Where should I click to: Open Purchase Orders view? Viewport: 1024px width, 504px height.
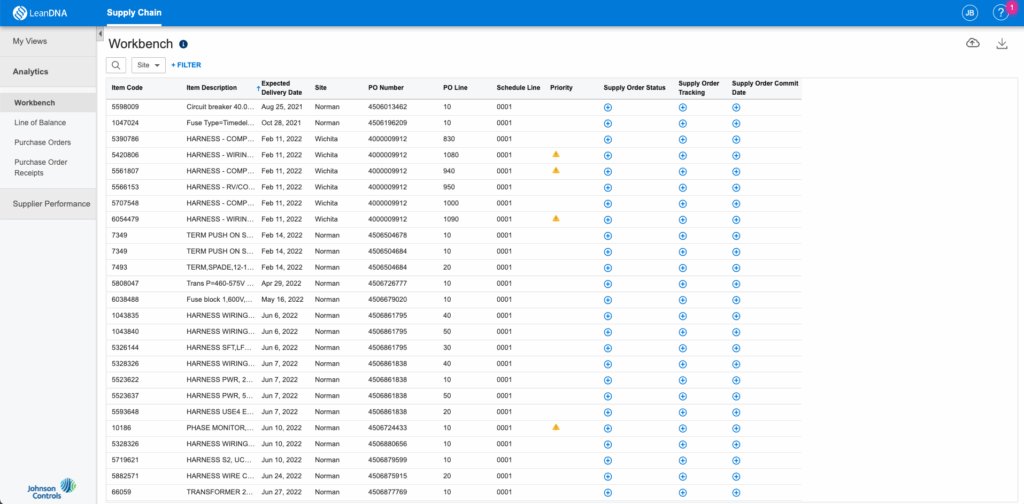42,142
